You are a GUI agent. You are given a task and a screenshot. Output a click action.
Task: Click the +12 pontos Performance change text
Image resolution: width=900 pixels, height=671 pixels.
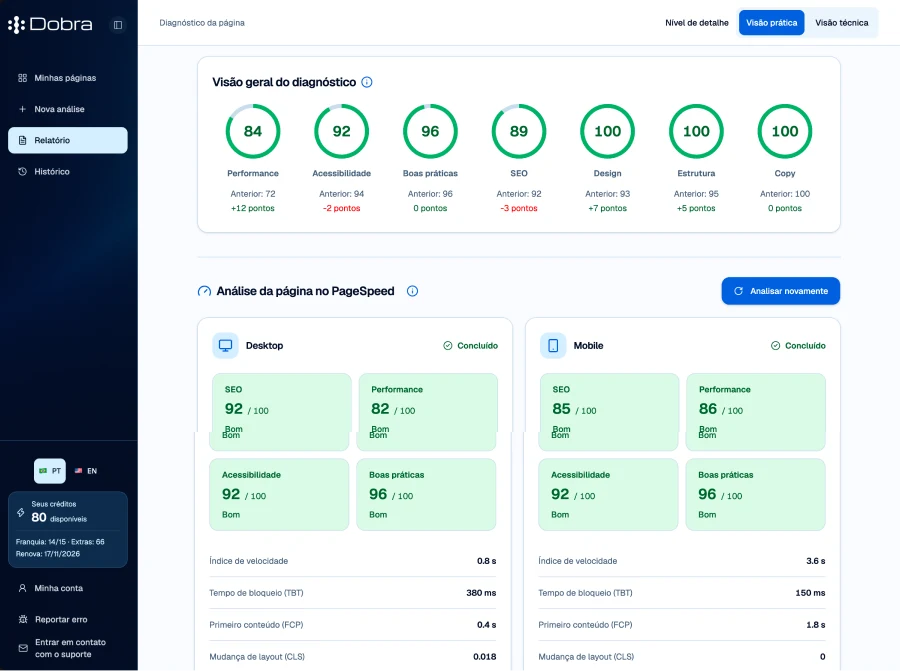(253, 208)
